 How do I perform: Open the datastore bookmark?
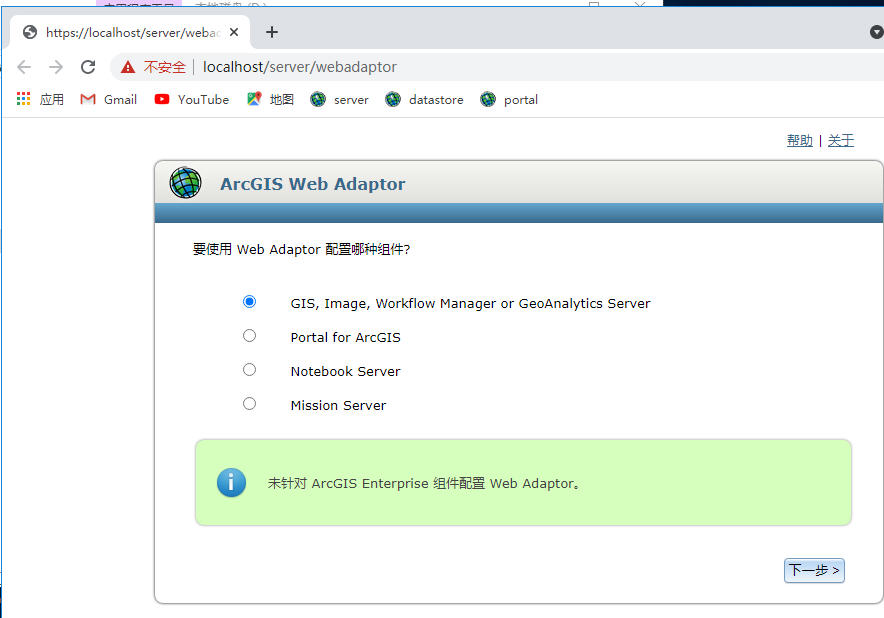425,100
